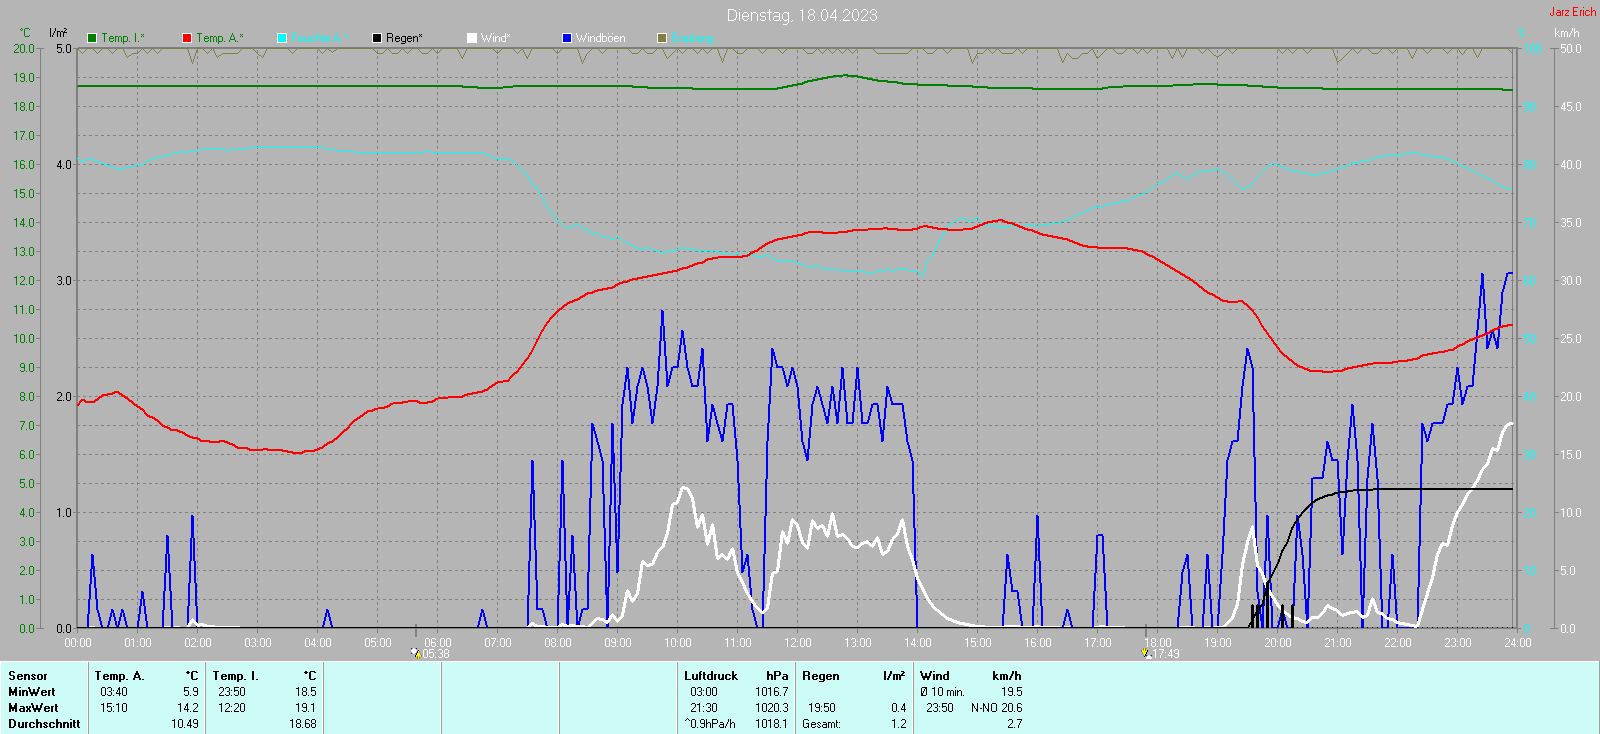Click the 'Gesamt:' rain total label
The height and width of the screenshot is (734, 1600).
[x=821, y=724]
